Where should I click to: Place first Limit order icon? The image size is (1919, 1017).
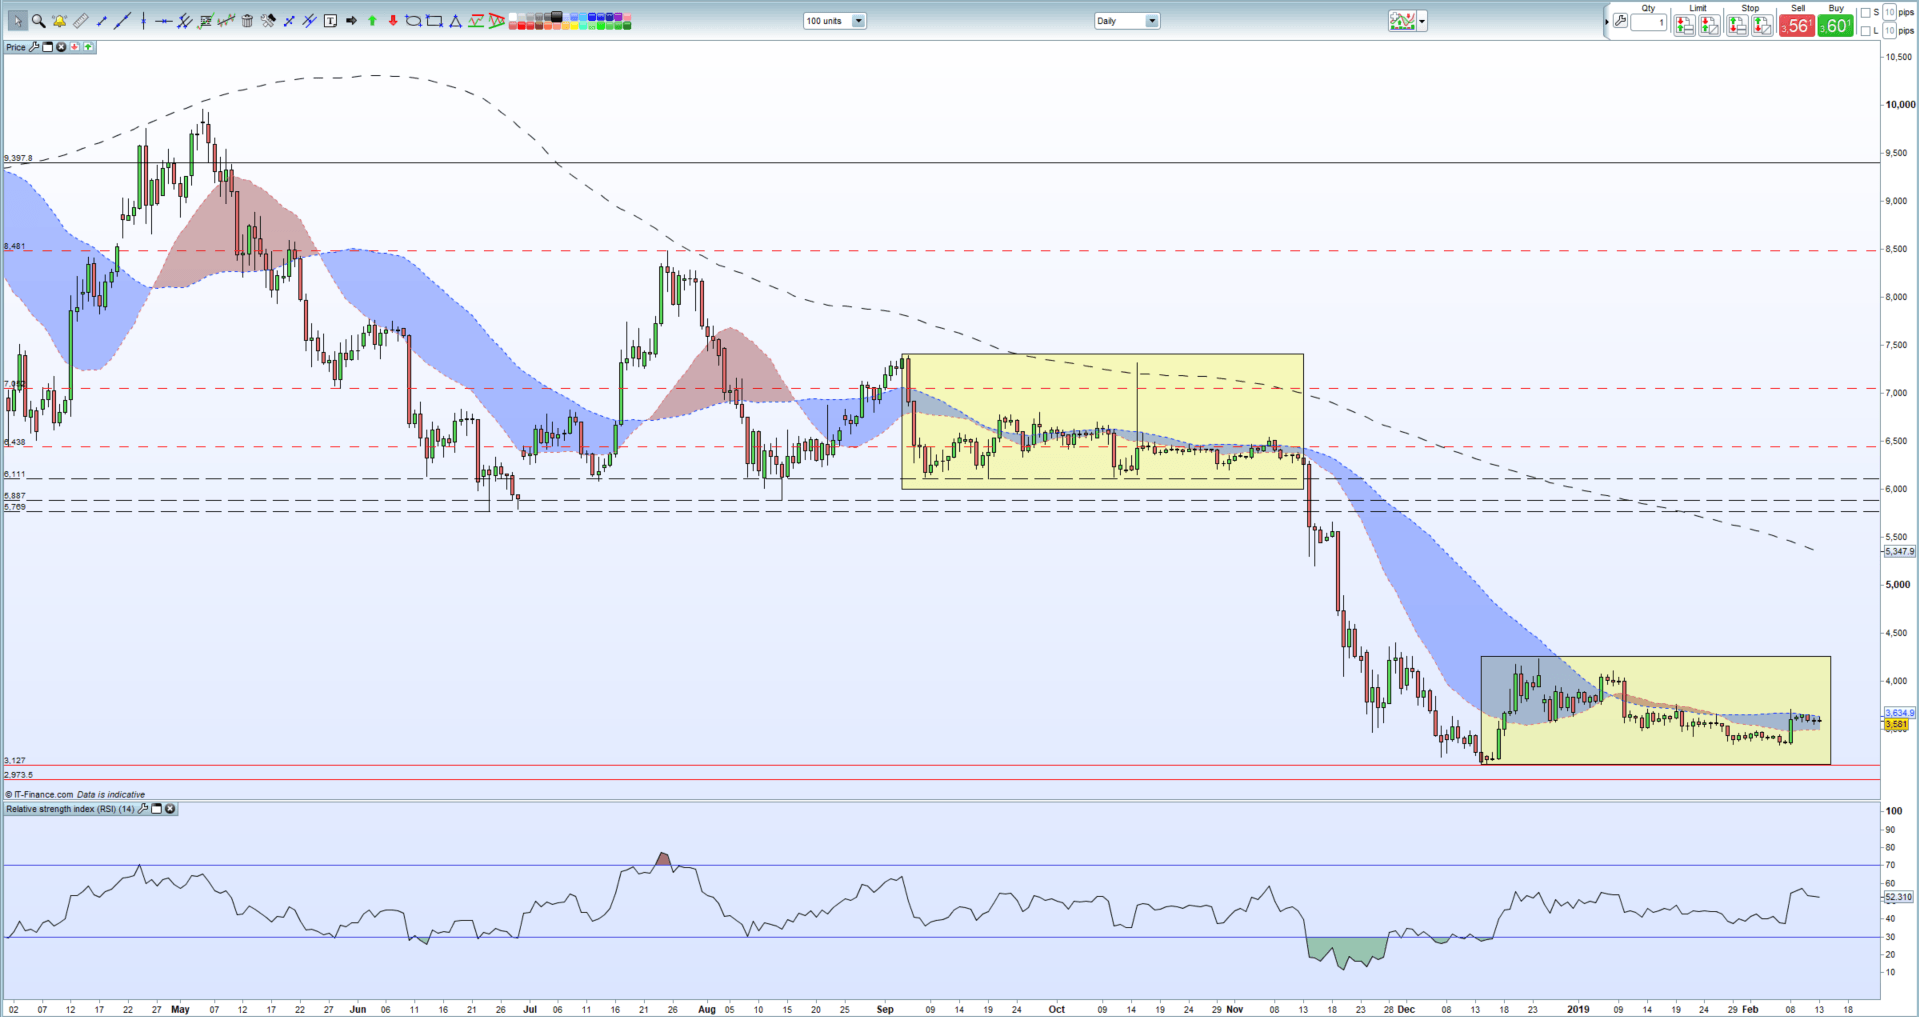coord(1684,25)
